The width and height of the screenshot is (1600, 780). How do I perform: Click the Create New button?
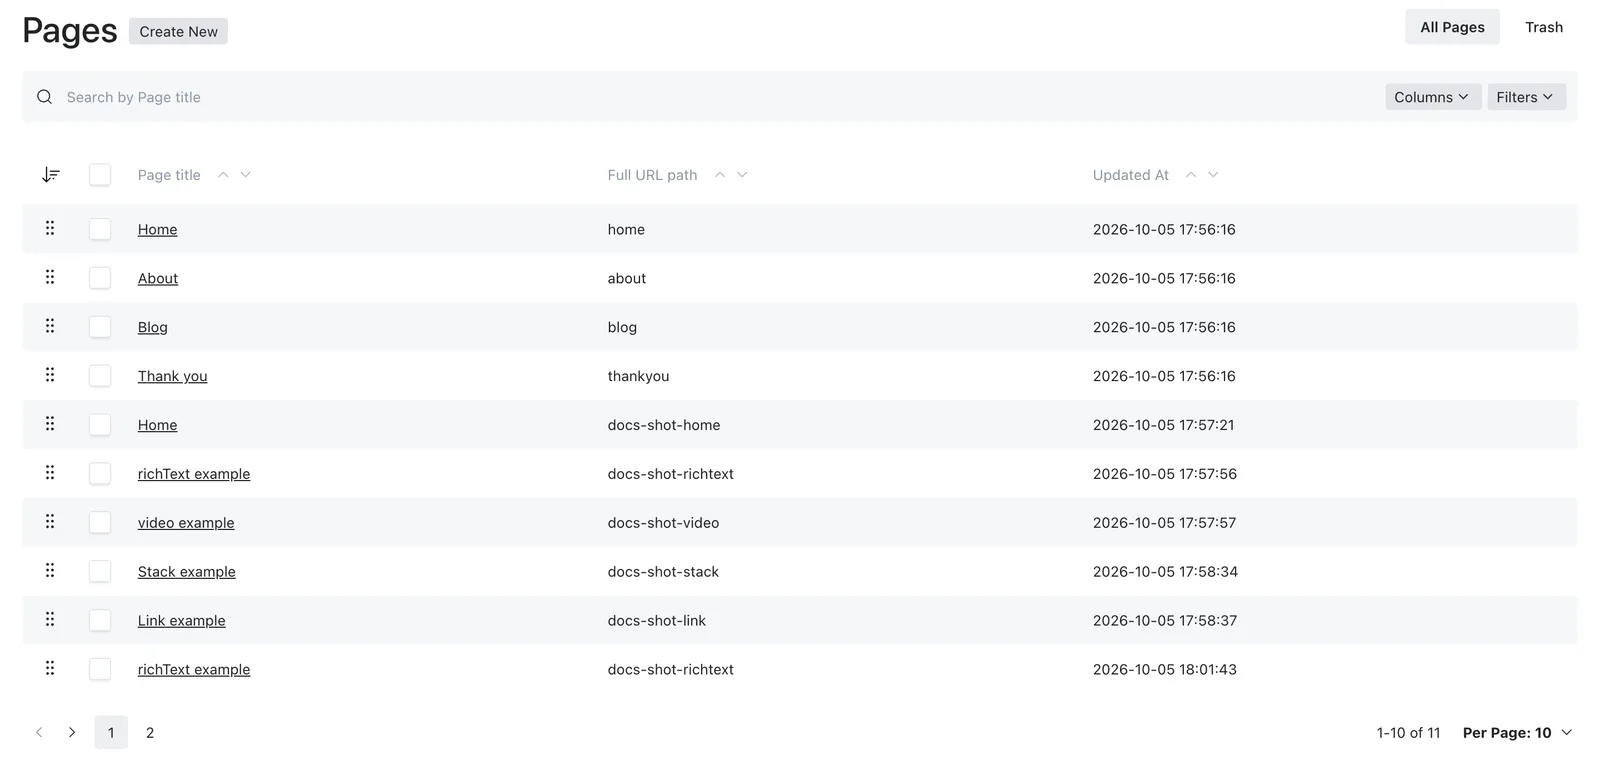pos(178,31)
